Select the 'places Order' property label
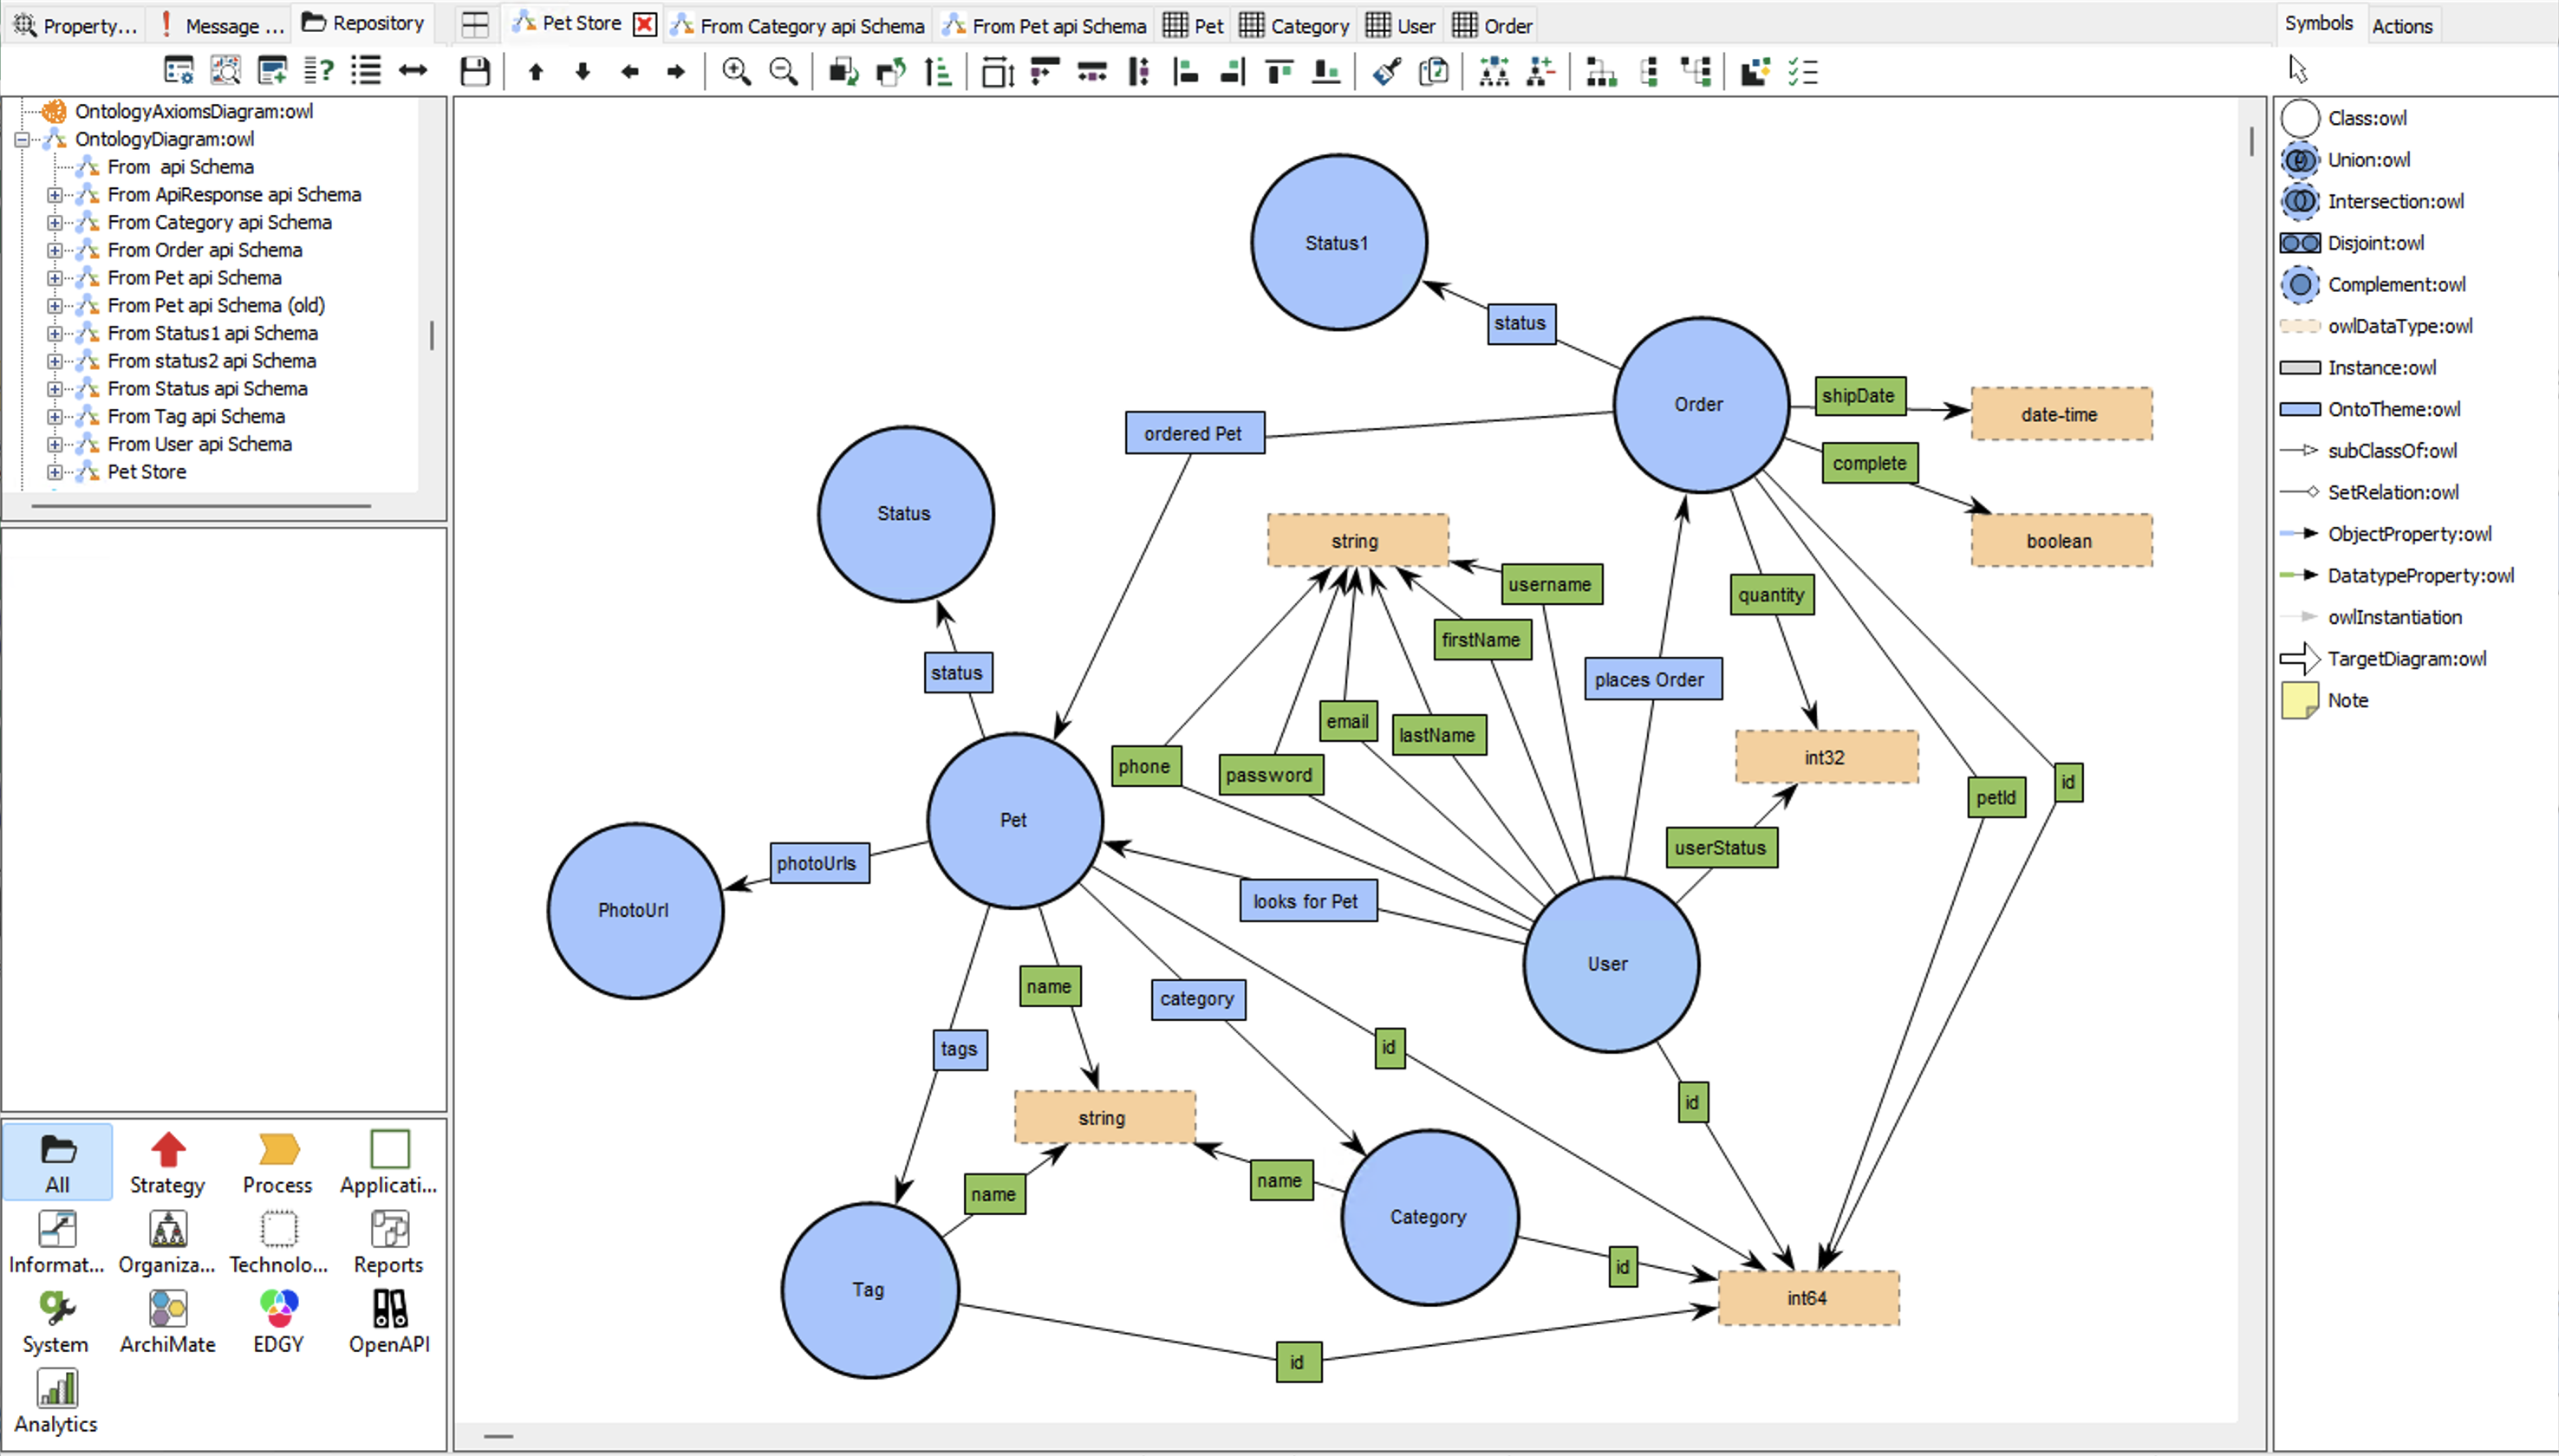This screenshot has height=1456, width=2559. tap(1651, 679)
